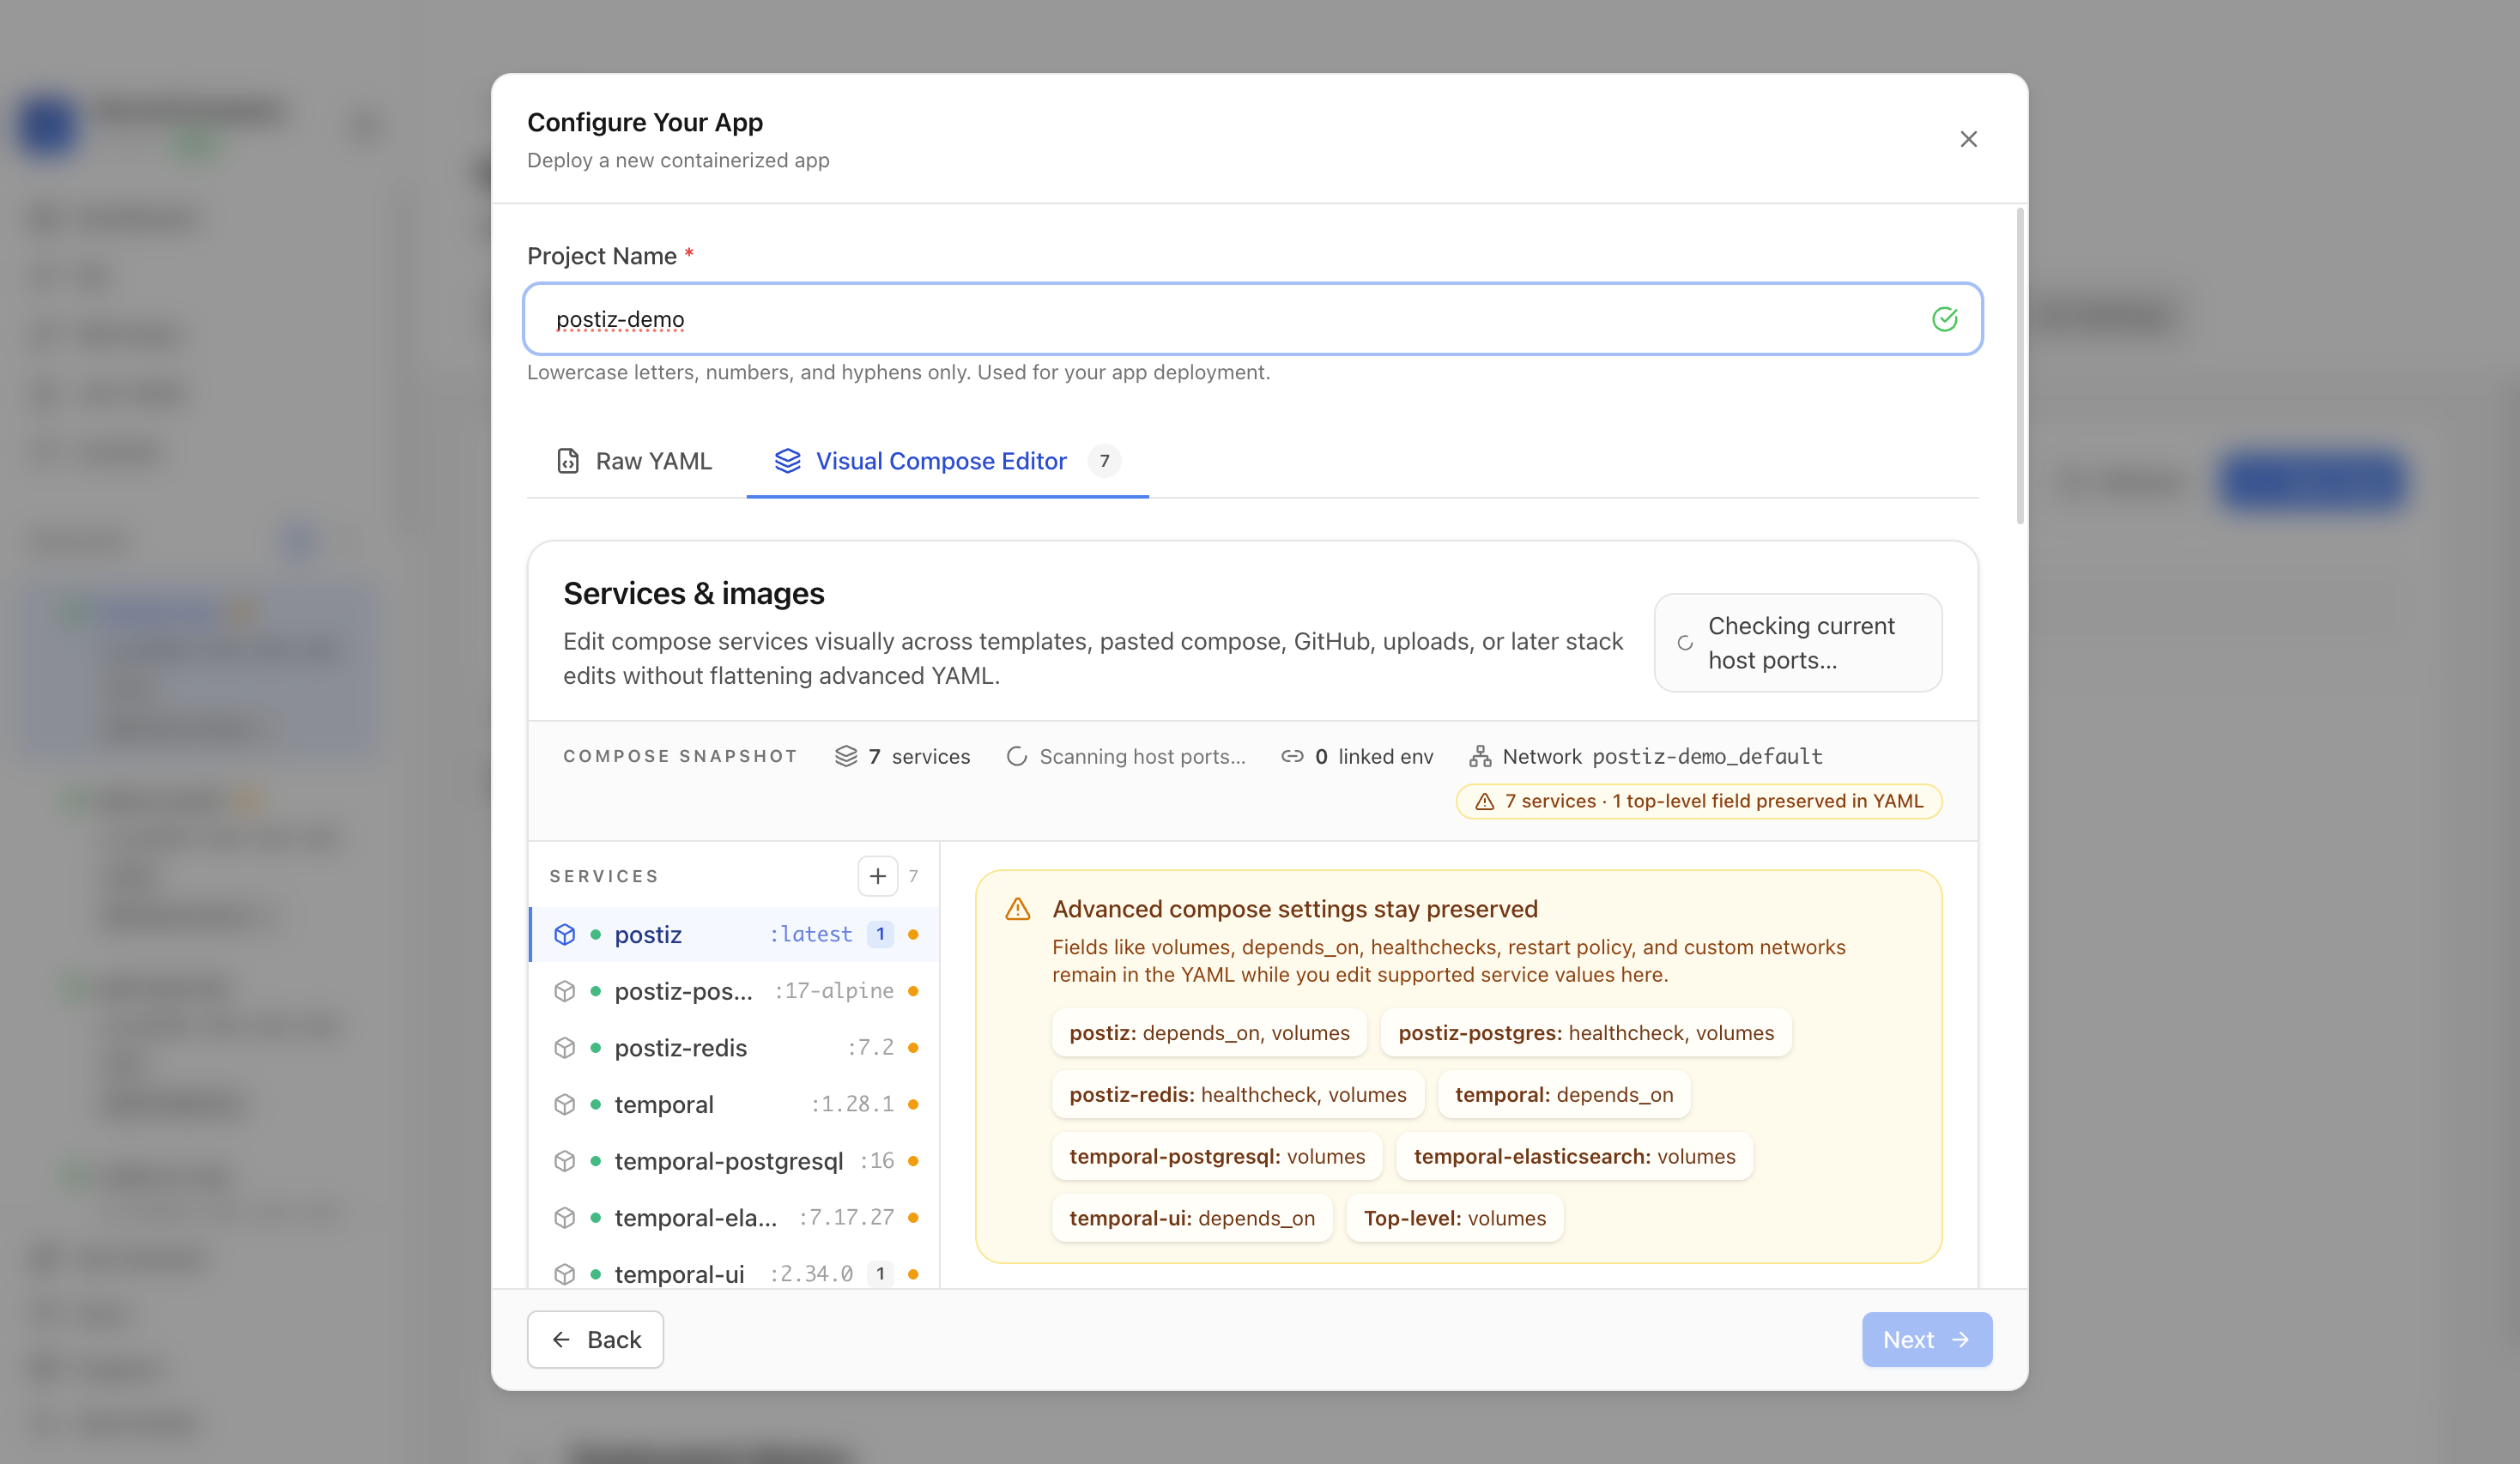Screen dimensions: 2520x1464
Task: Click the postiz-postgres: healthcheck, volumes chip
Action: click(1586, 1033)
